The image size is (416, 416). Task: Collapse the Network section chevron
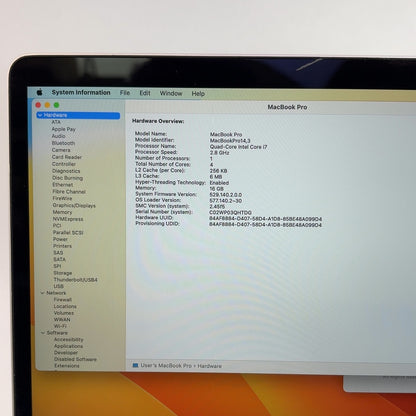pyautogui.click(x=43, y=293)
